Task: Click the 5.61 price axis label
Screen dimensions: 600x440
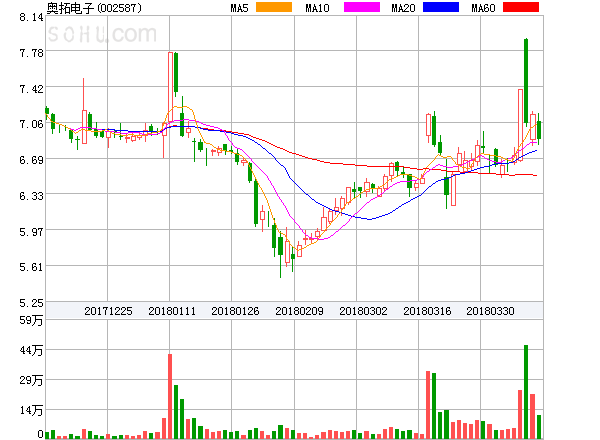Action: (31, 267)
